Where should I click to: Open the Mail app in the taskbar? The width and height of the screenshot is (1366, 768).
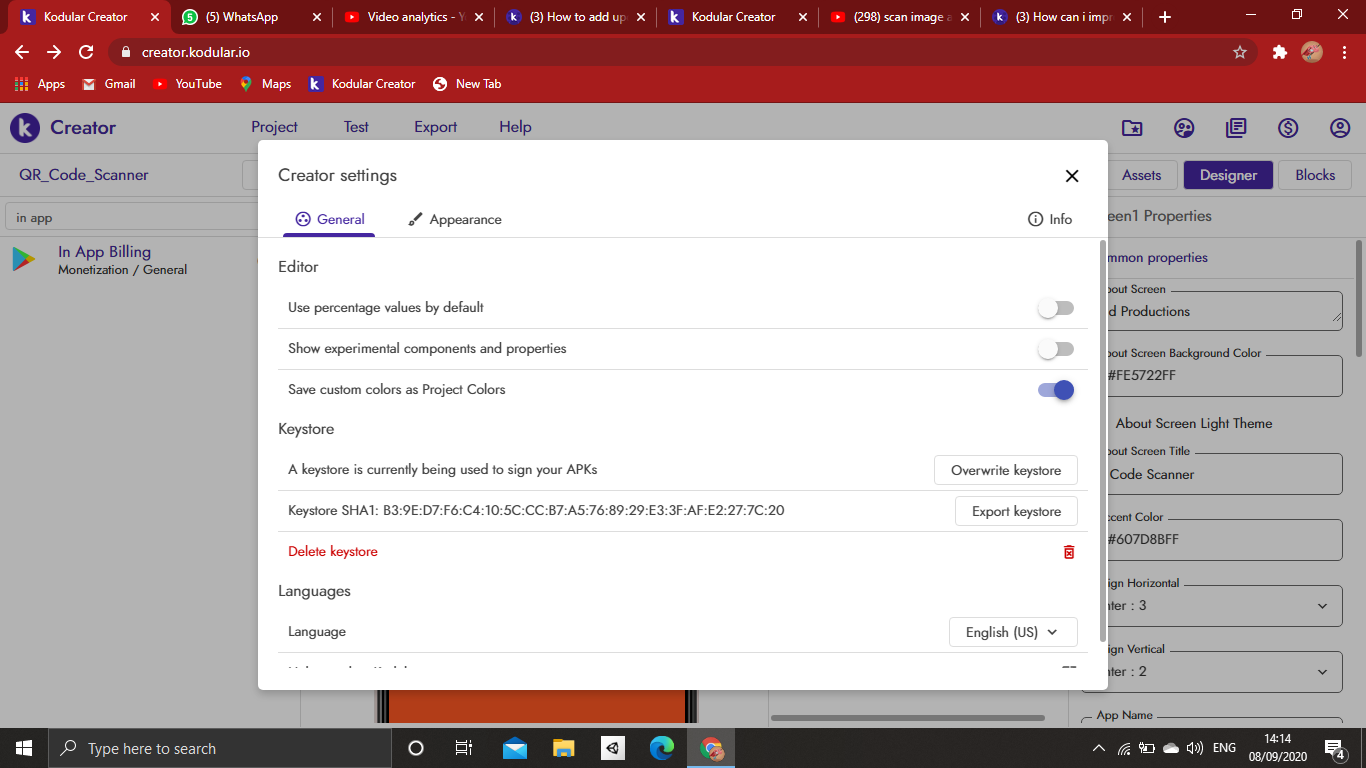coord(515,748)
